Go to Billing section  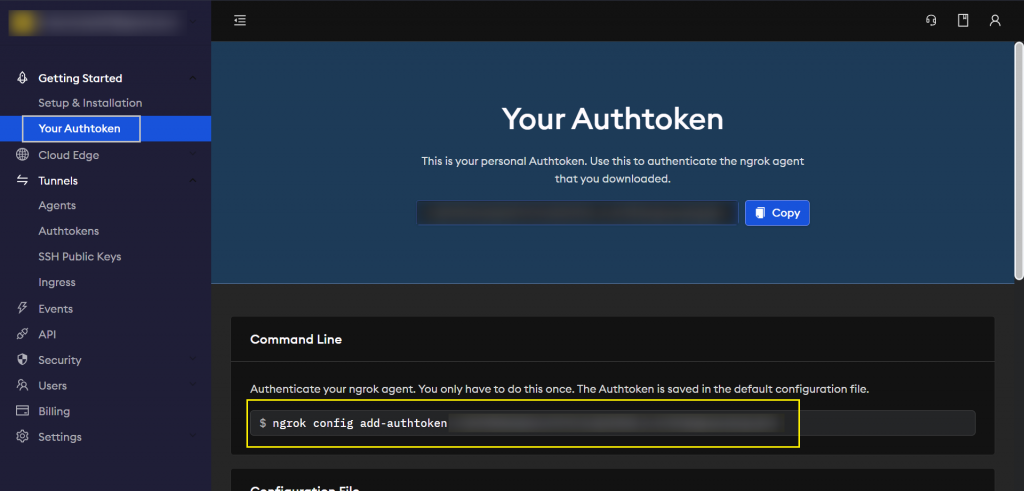click(x=54, y=411)
